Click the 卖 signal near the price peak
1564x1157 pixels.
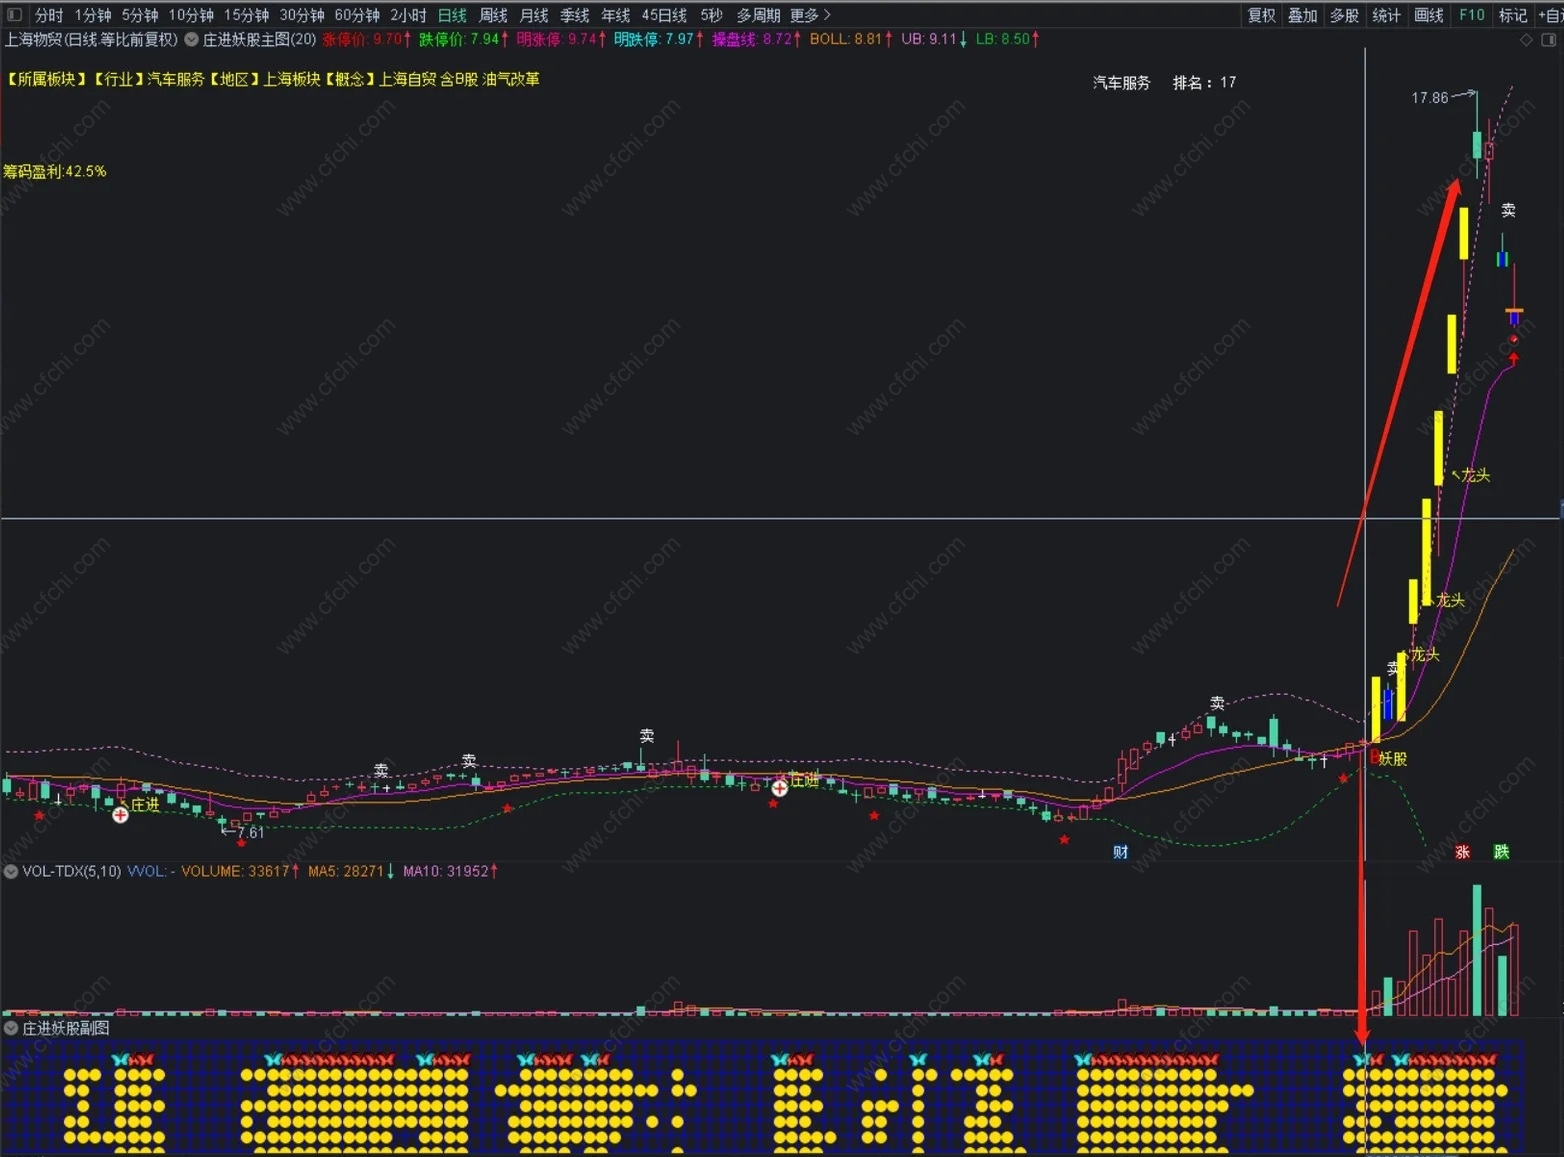[x=1508, y=211]
